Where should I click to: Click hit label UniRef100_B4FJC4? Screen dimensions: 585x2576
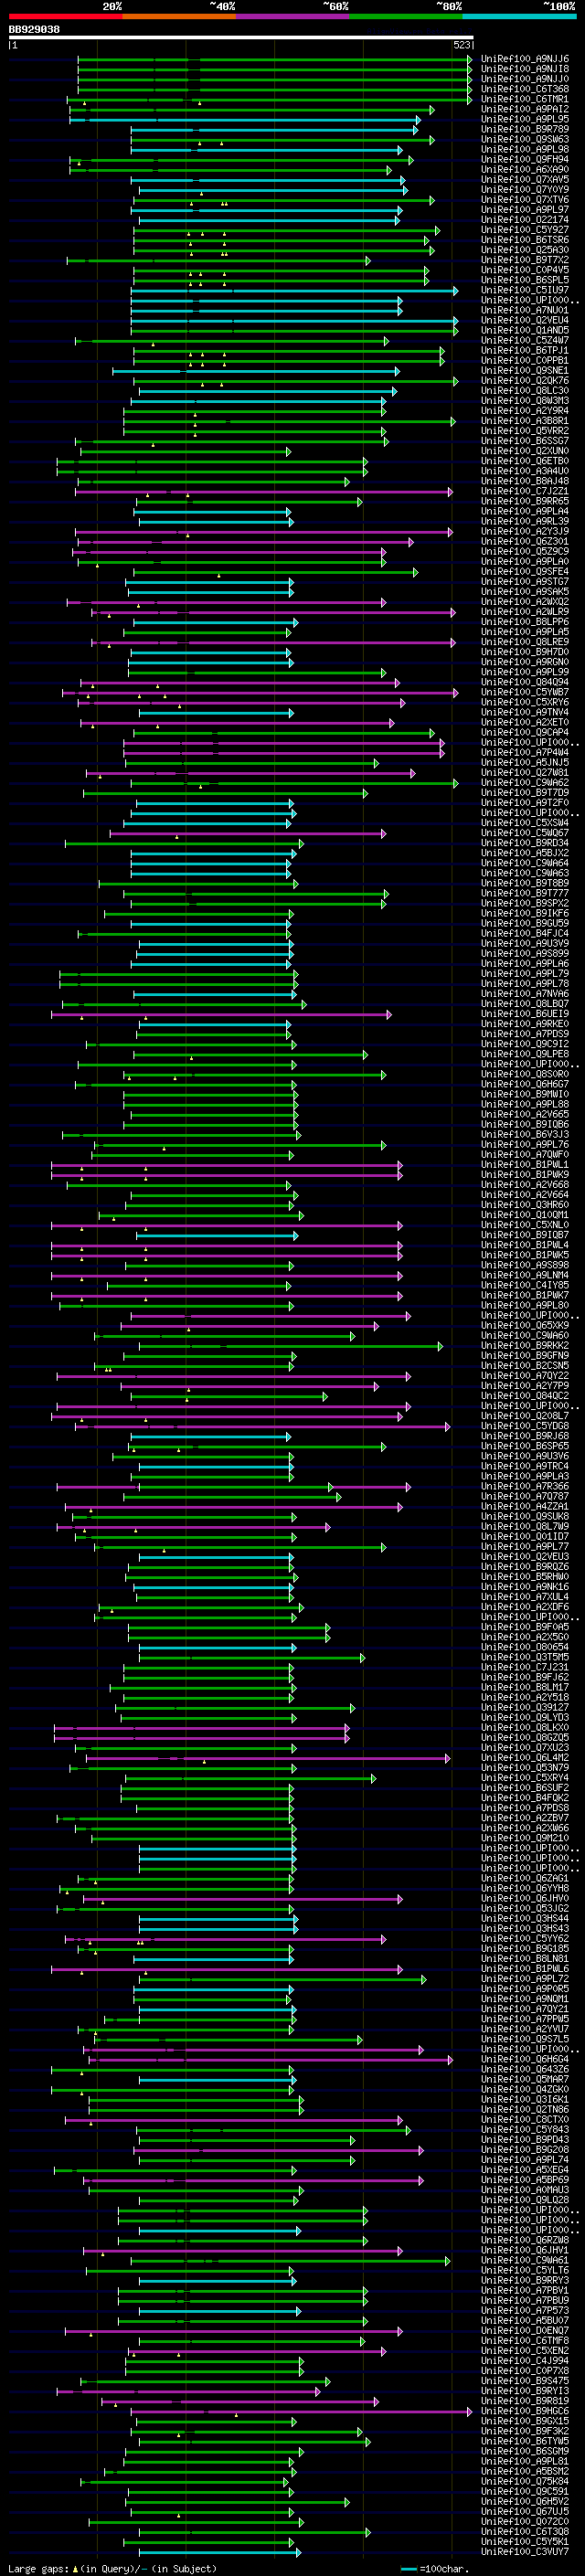[525, 934]
